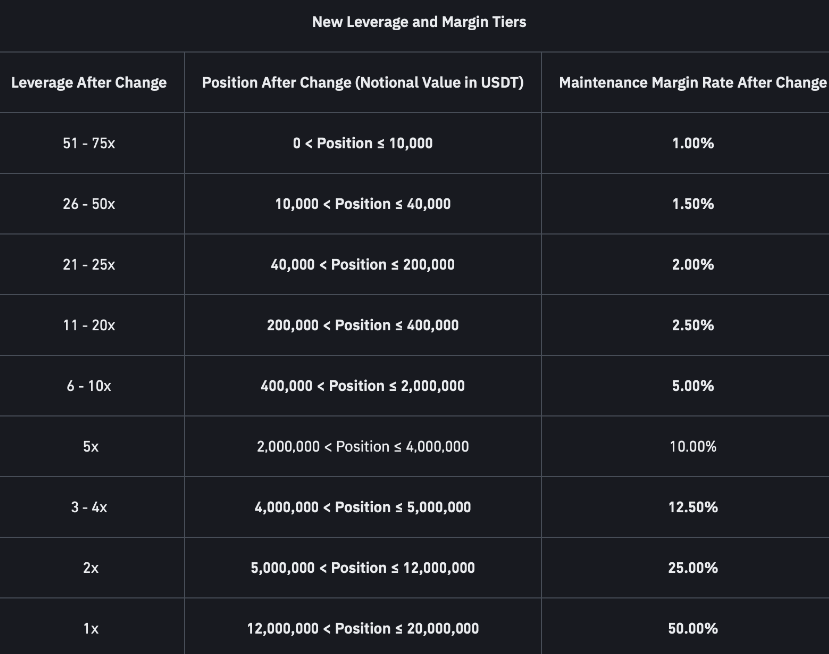Click 'Position After Change (Notional Value in USDT)' header
This screenshot has height=654, width=829.
click(363, 82)
